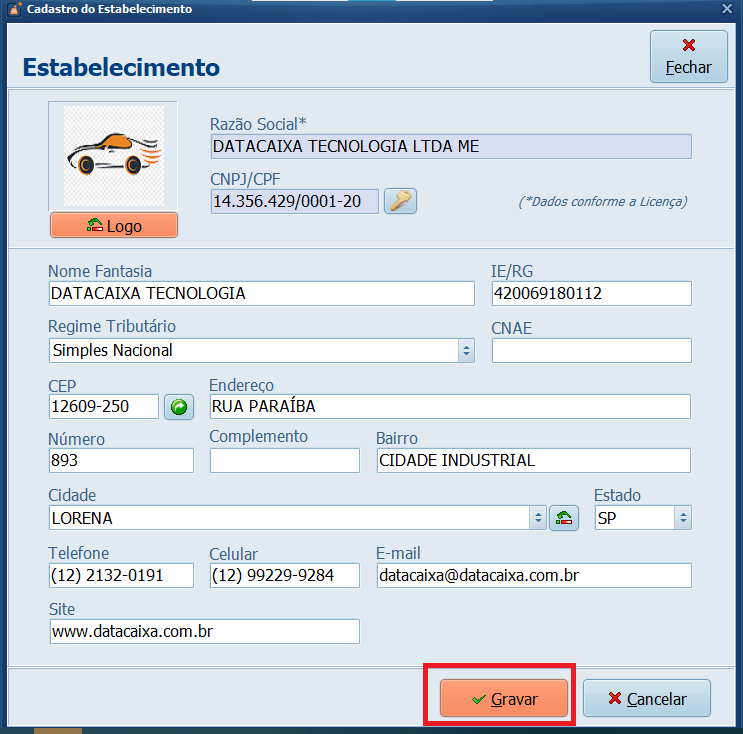Click the Logo upload button
Screen dimensions: 743x734
click(x=114, y=226)
